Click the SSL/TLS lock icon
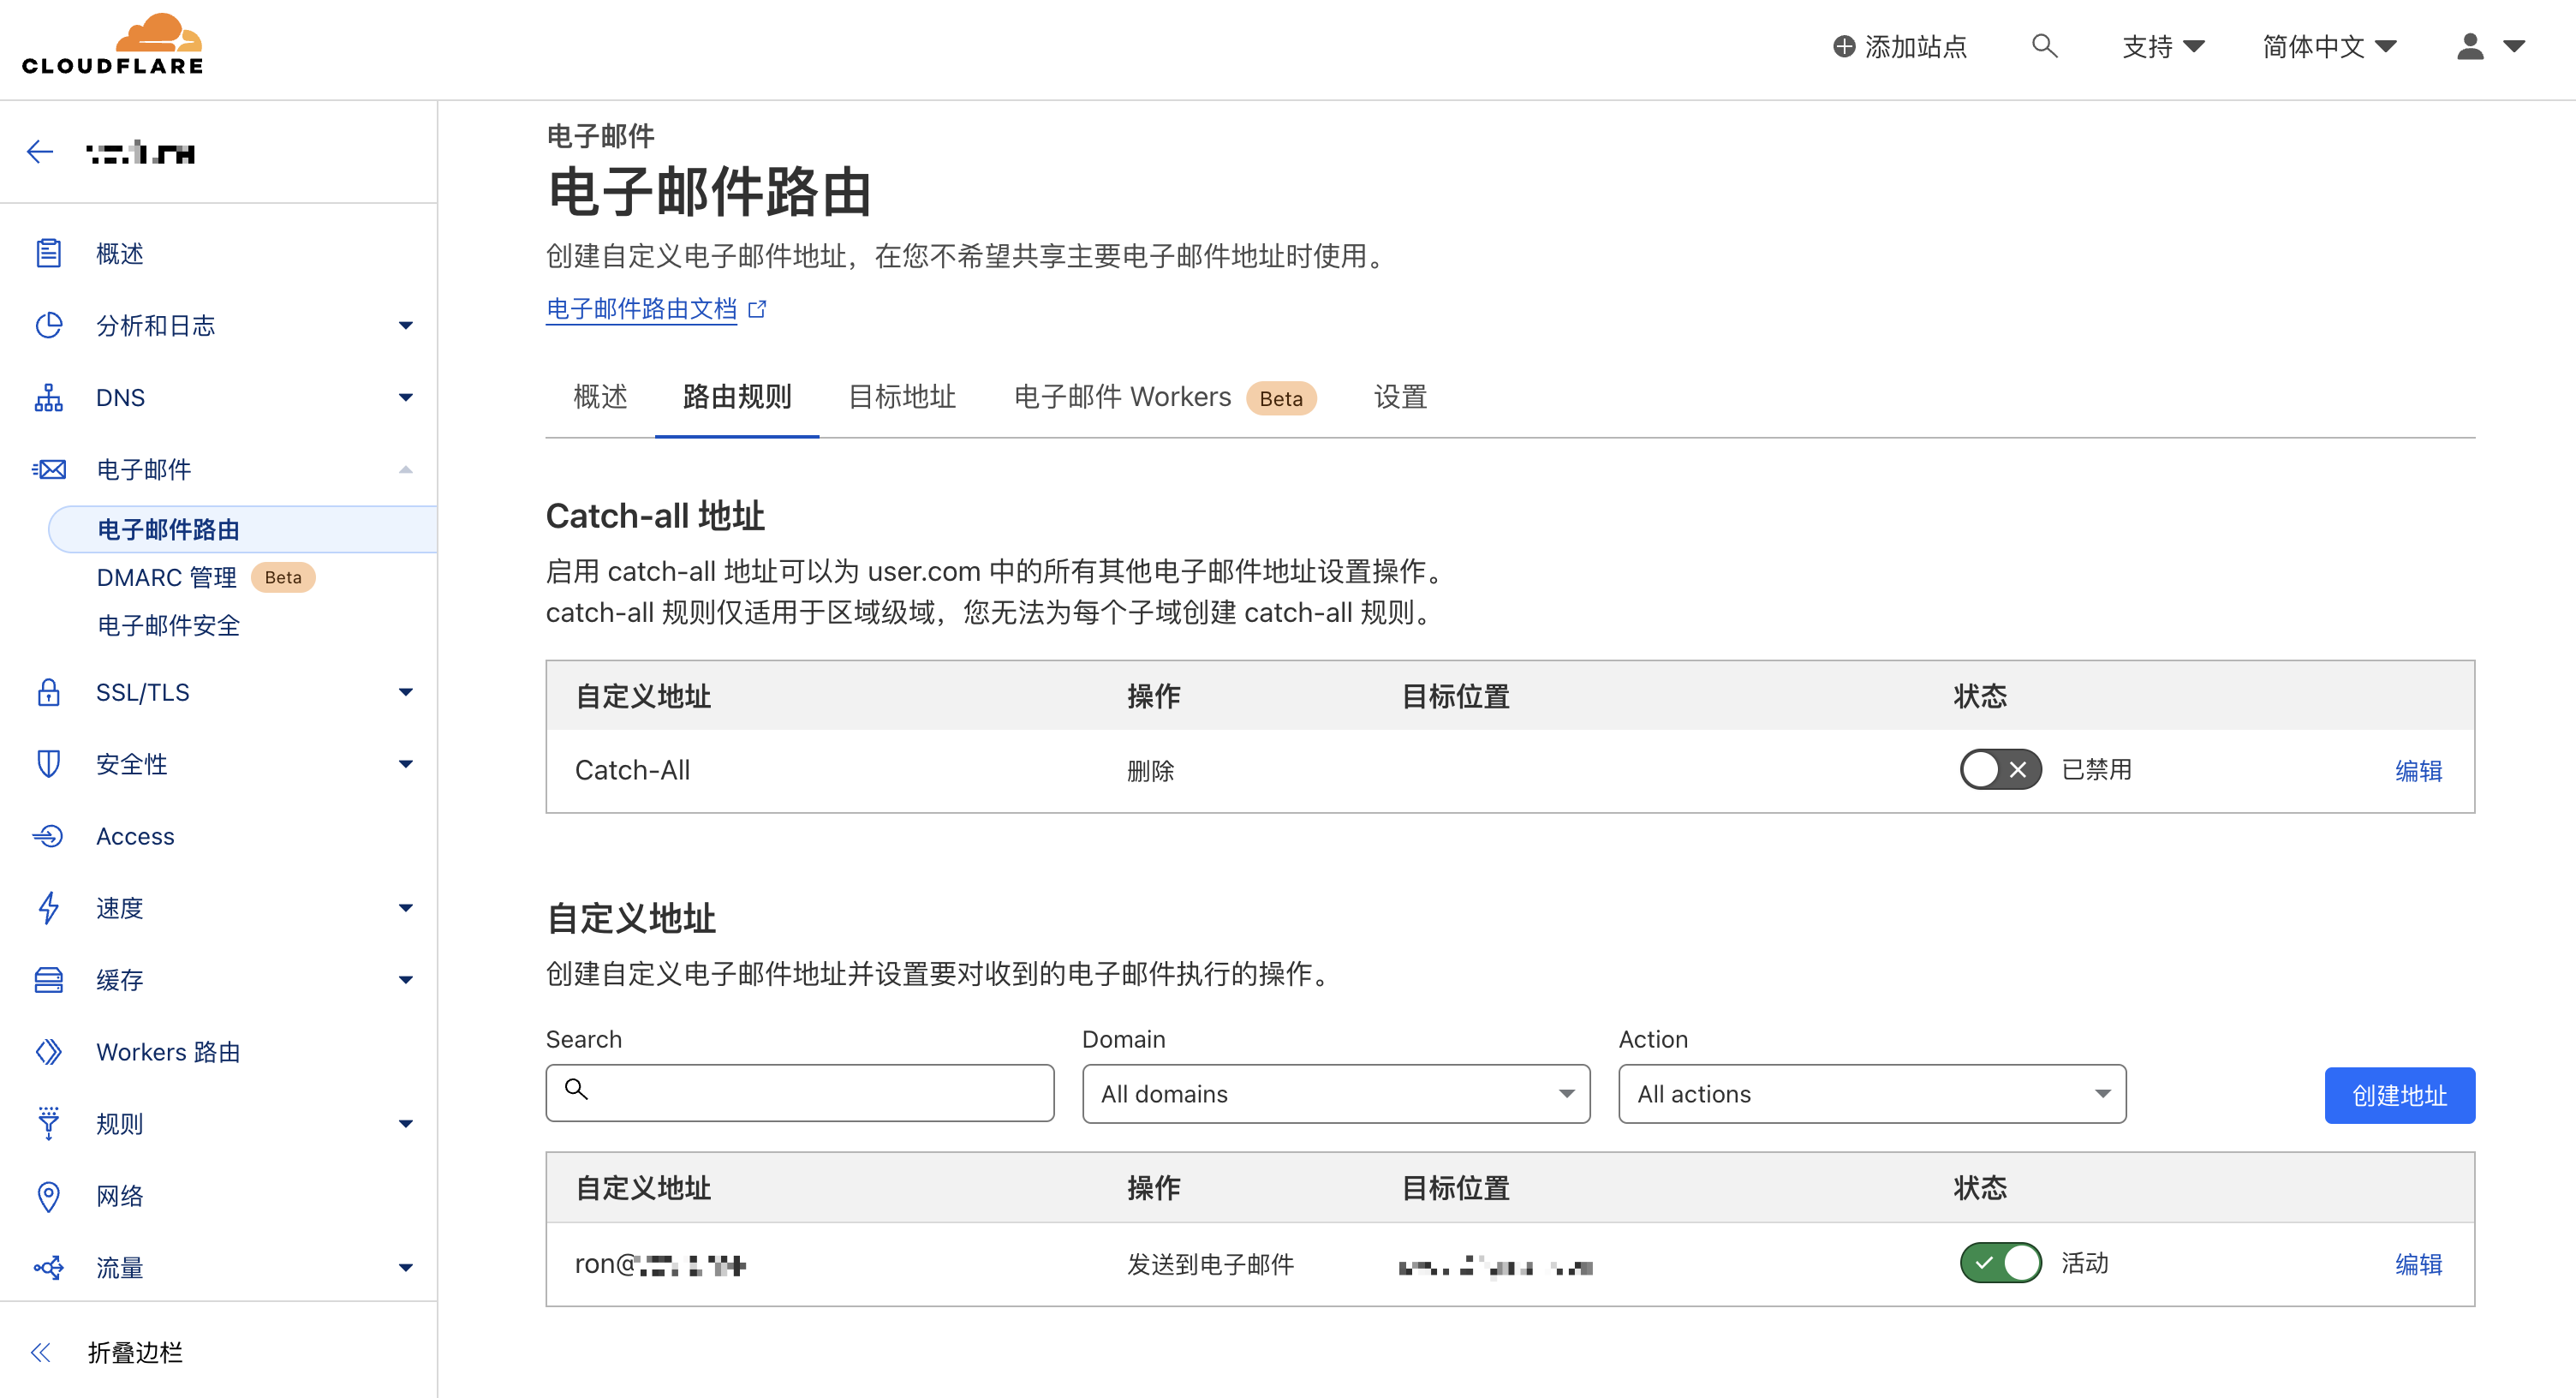 [48, 692]
